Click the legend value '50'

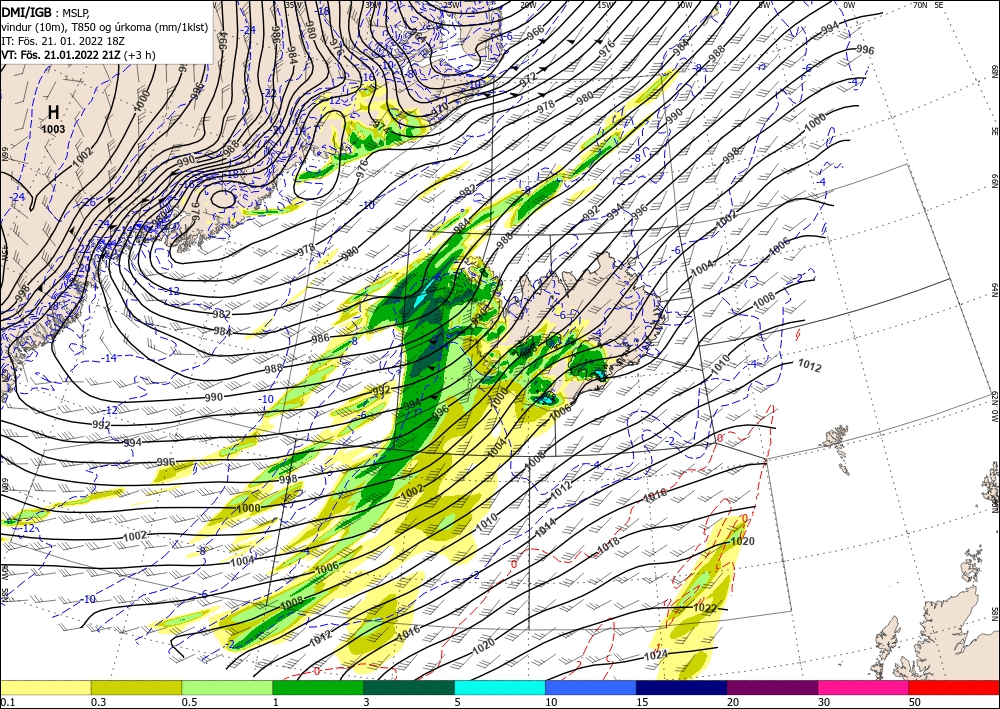[915, 701]
